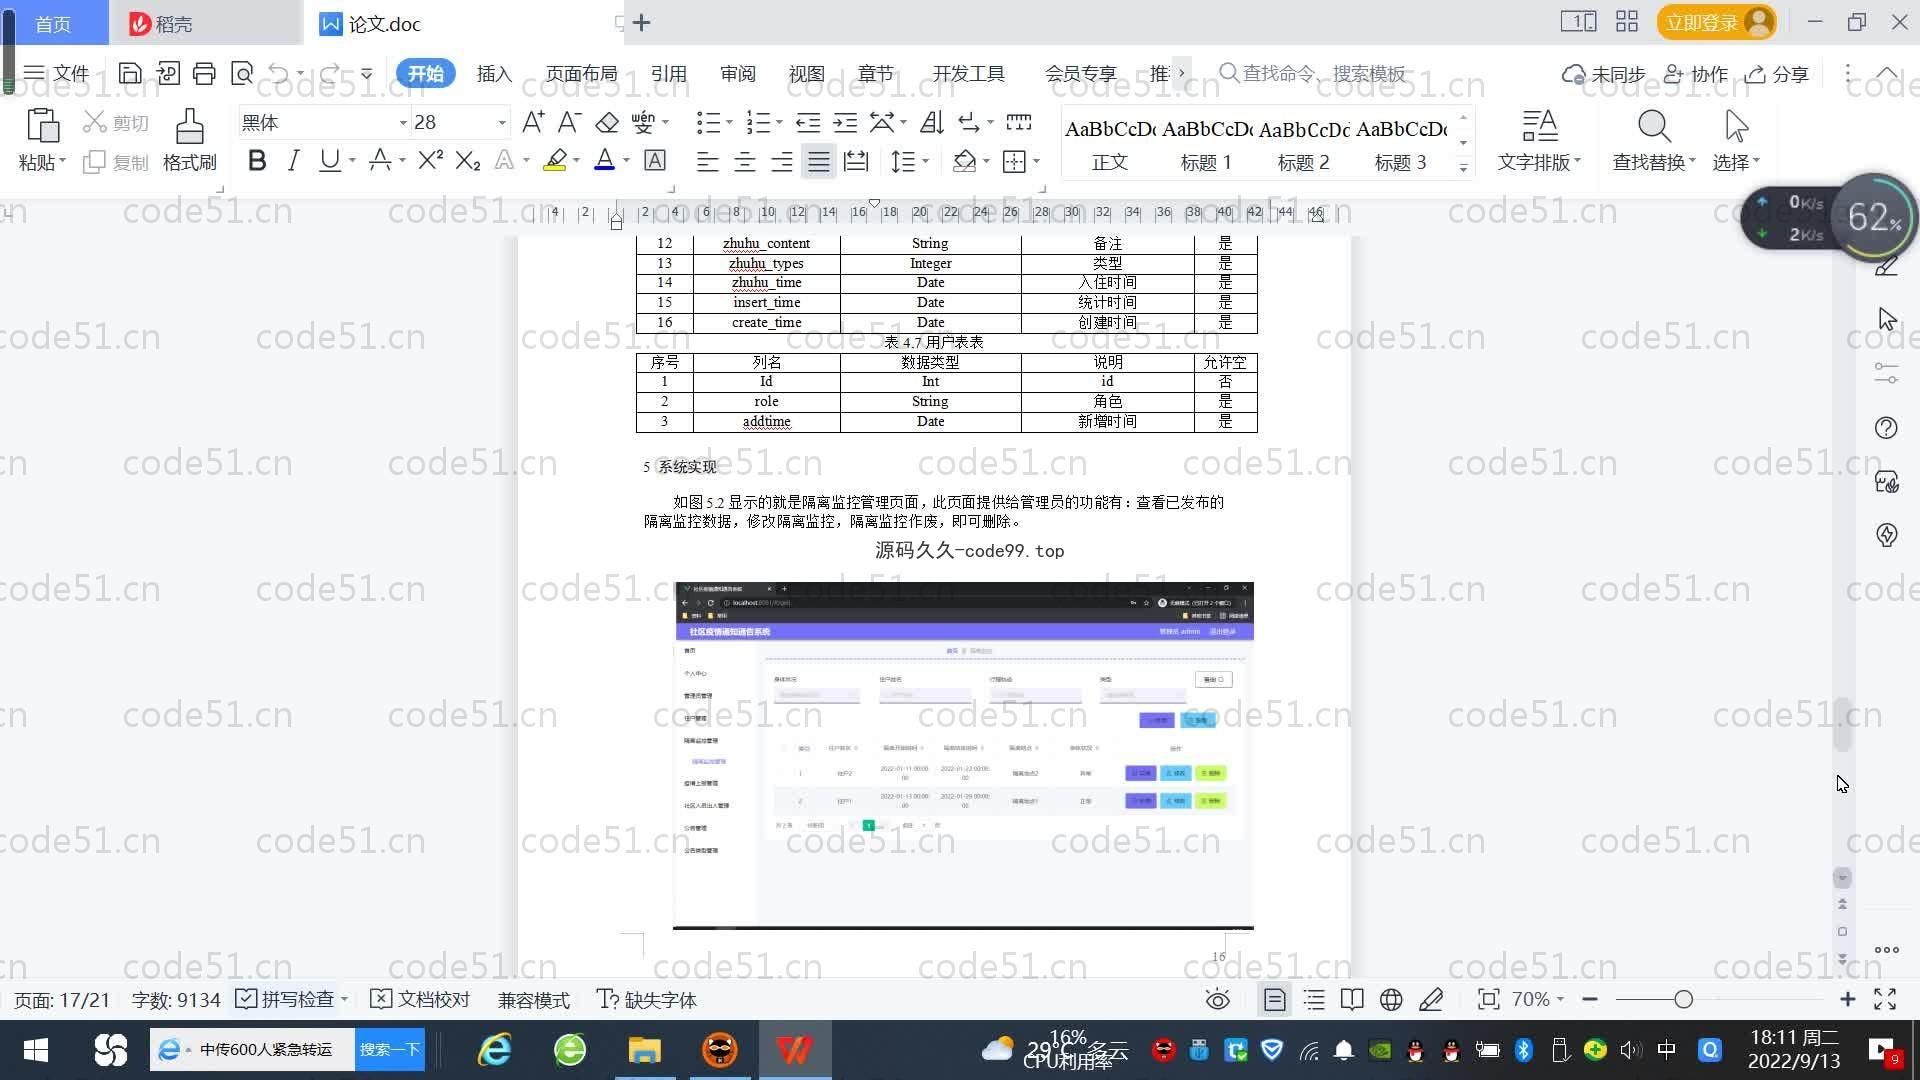Apply the 标题 1 style

(1205, 143)
